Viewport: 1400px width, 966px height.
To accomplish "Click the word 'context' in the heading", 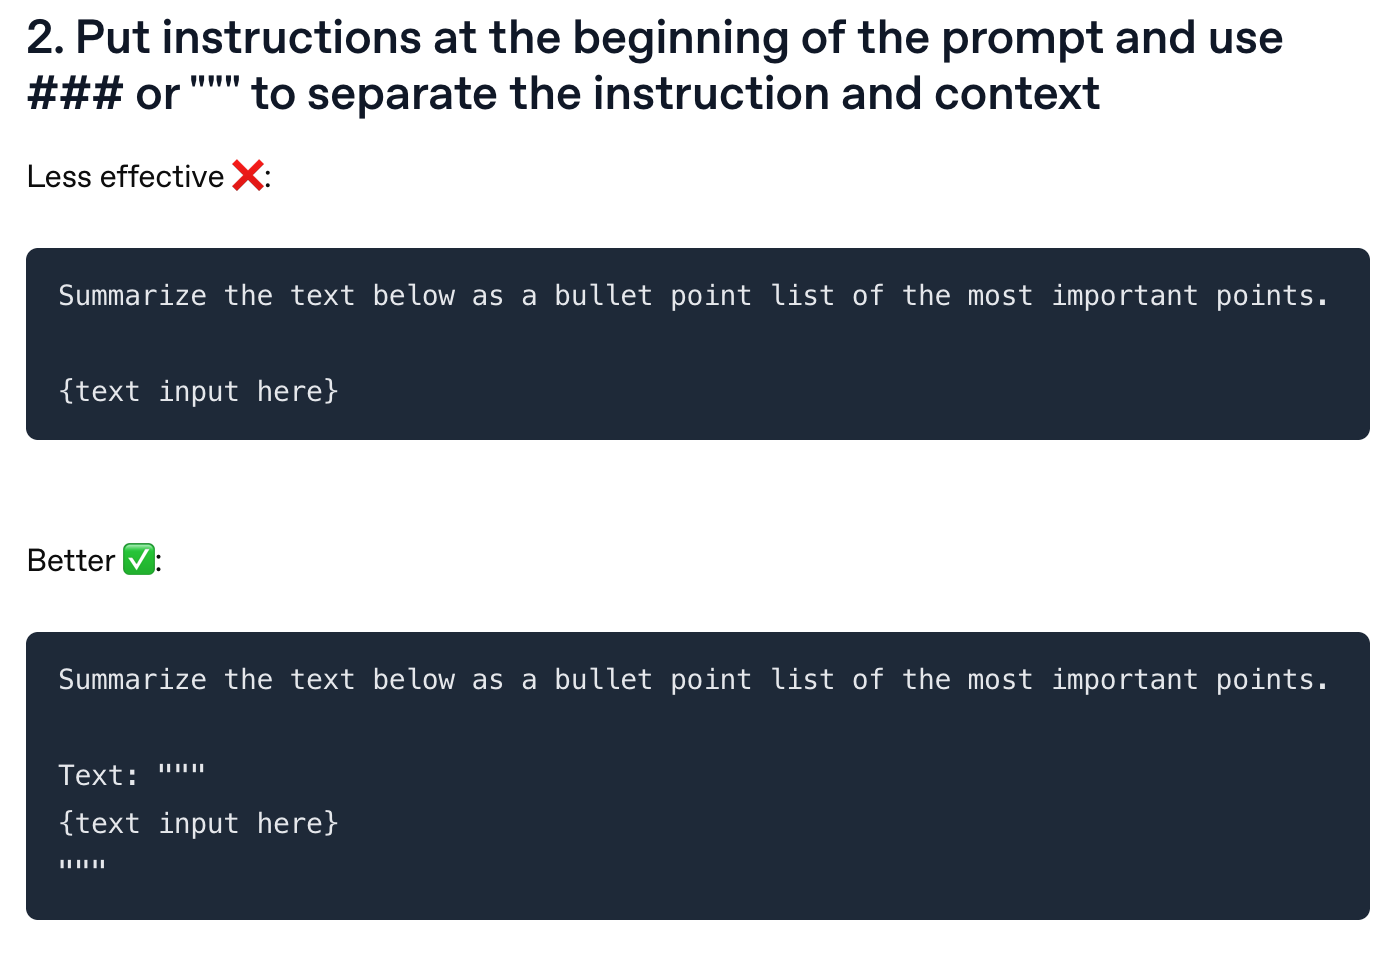I will [1017, 94].
